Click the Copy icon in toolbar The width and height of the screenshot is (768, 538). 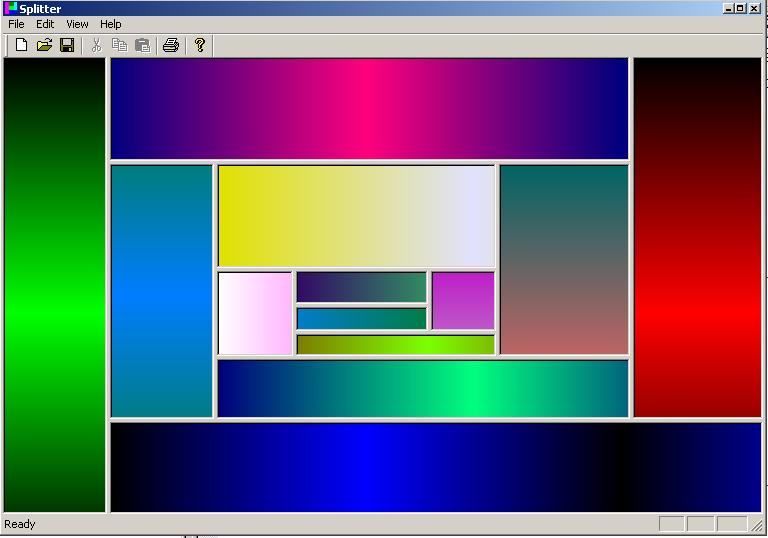[120, 45]
